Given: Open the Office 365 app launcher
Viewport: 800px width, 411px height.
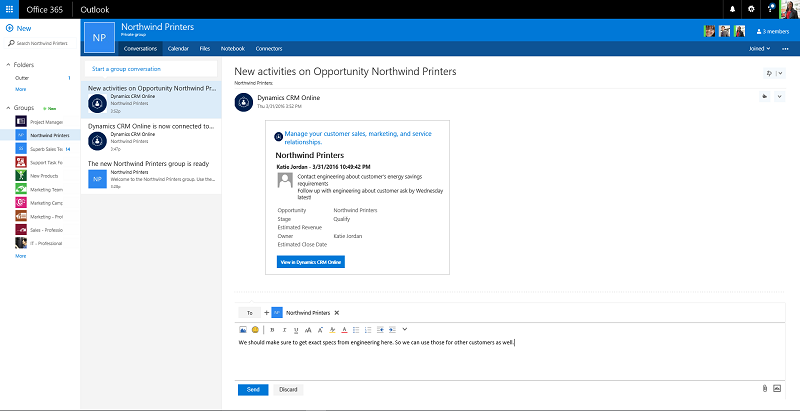Looking at the screenshot, I should click(10, 9).
